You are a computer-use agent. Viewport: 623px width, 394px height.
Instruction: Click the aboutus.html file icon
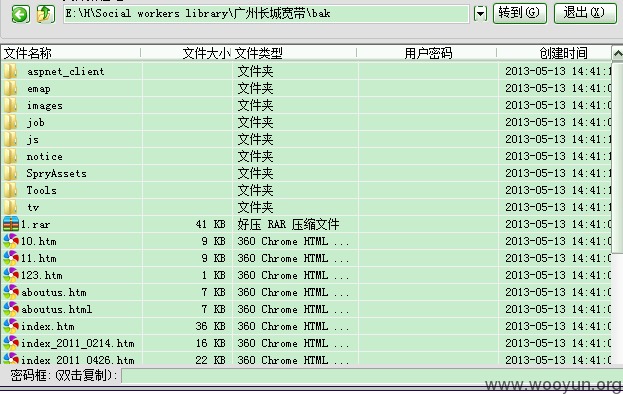(11, 309)
